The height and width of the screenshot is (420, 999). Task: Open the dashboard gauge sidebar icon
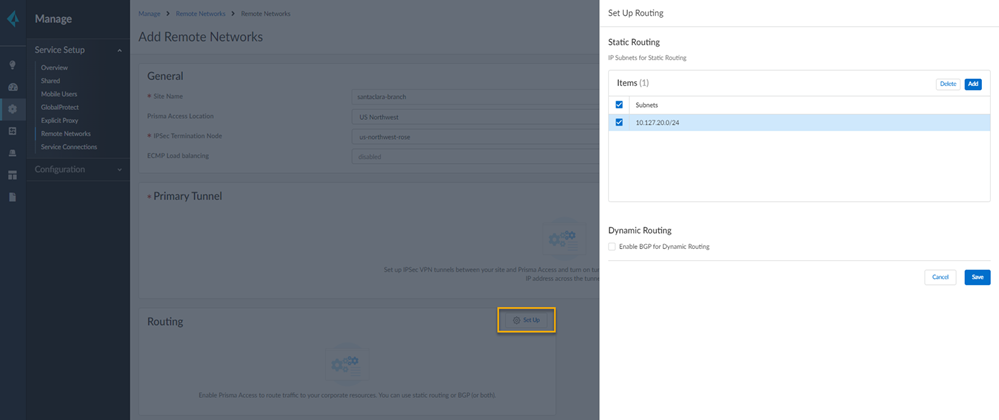coord(13,87)
